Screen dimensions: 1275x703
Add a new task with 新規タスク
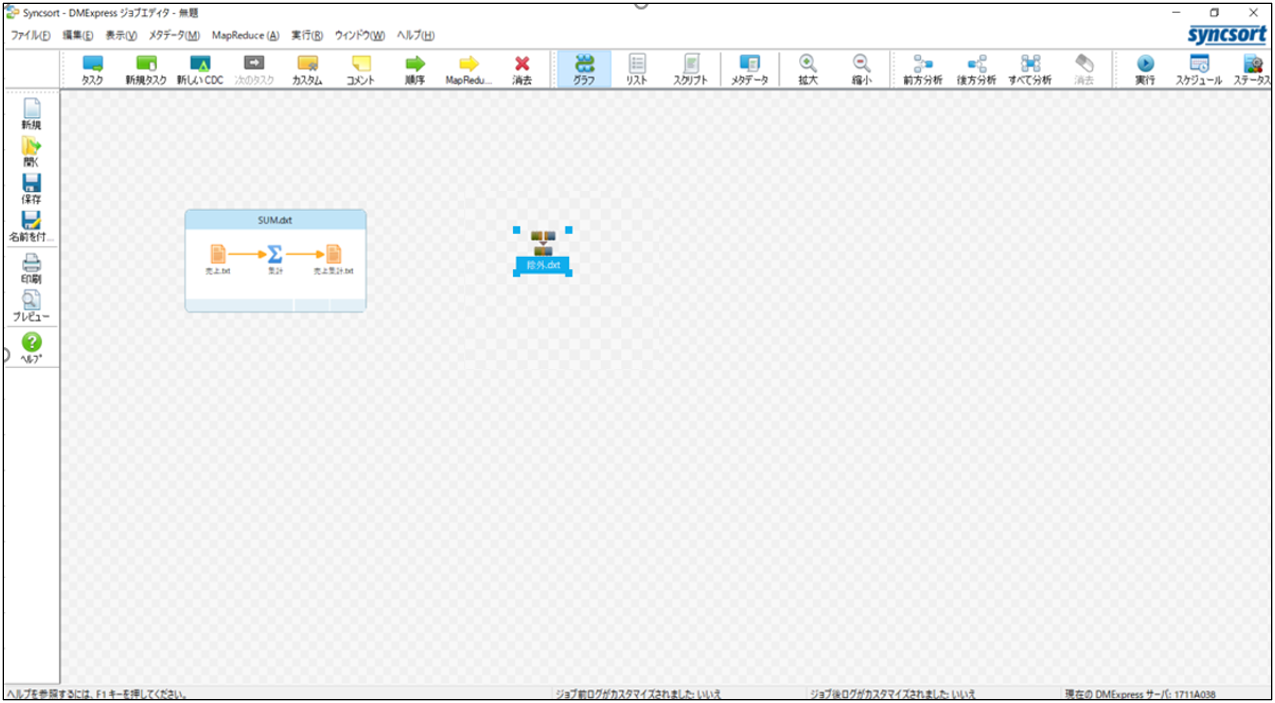(x=146, y=69)
